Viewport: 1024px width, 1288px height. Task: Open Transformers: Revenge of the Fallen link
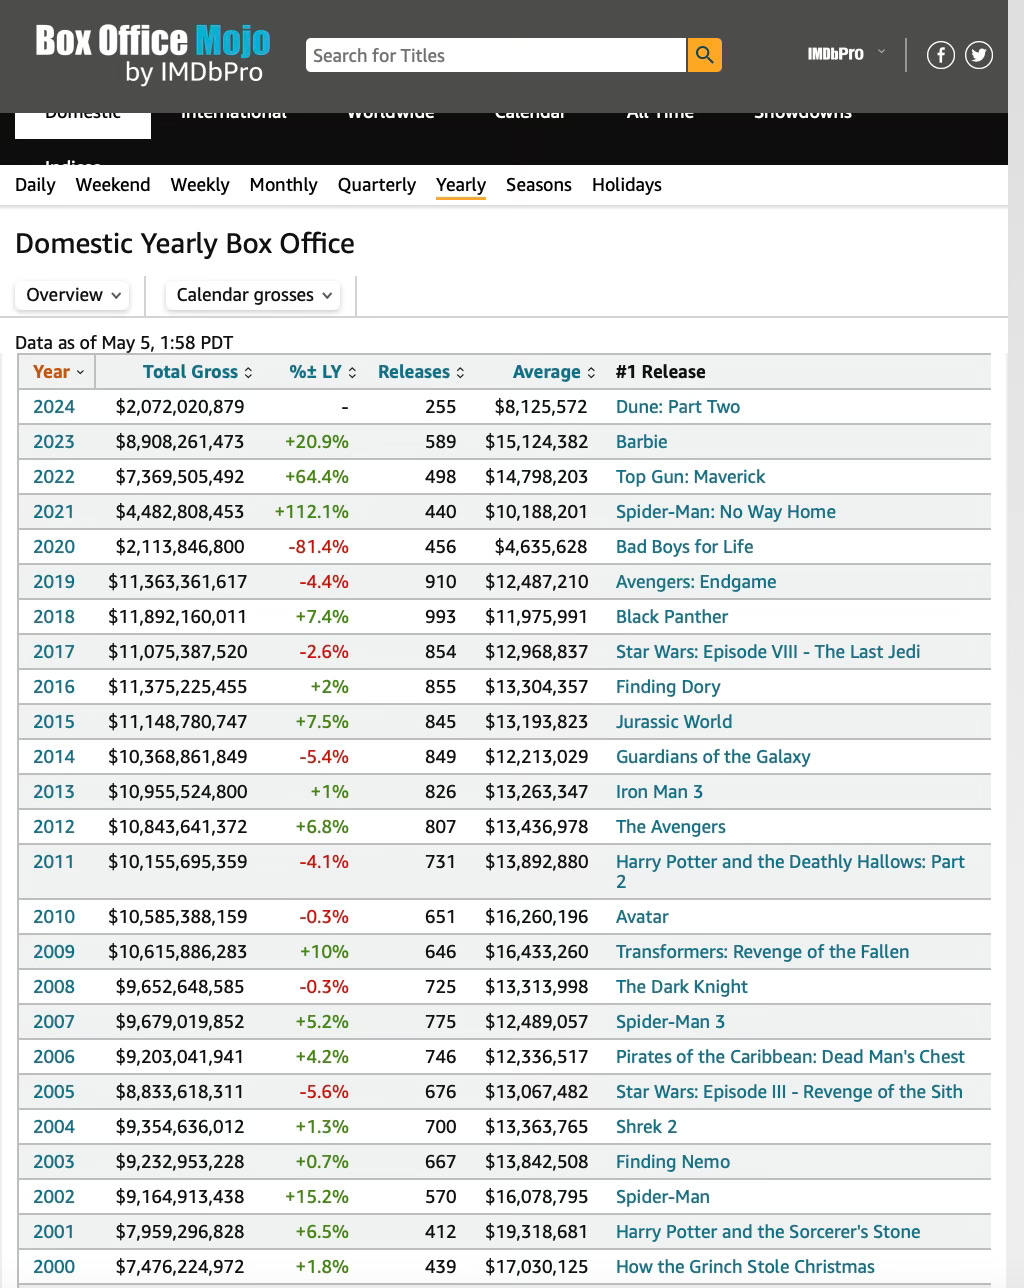pyautogui.click(x=763, y=952)
